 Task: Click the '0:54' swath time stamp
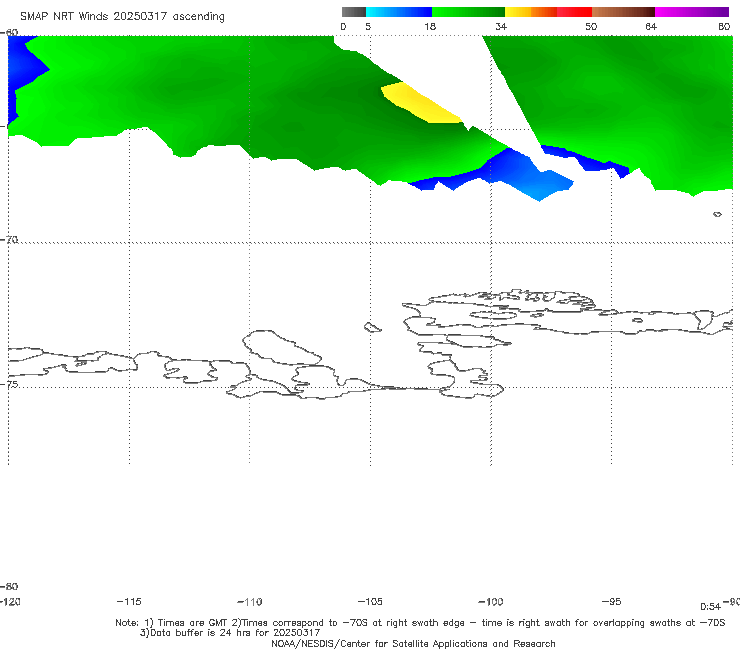click(710, 607)
